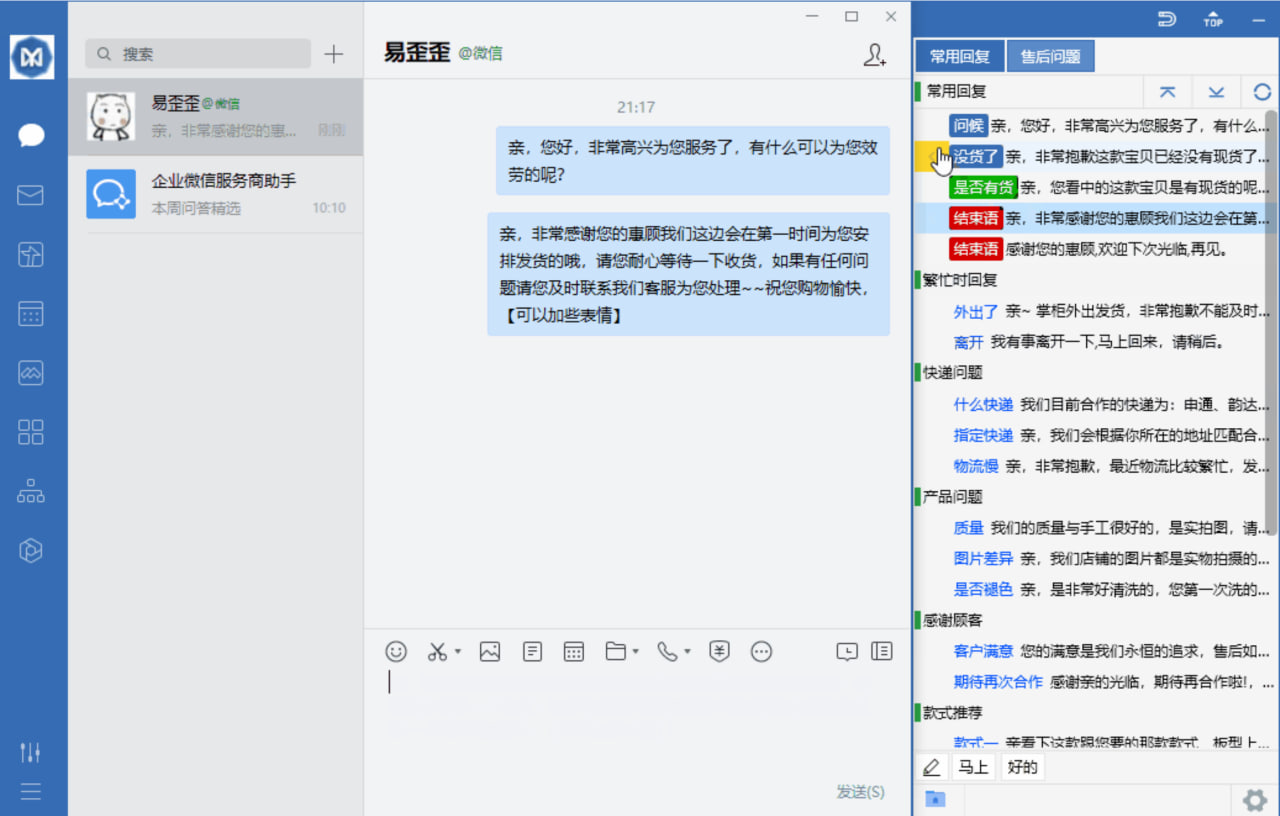Open the sliders settings icon in sidebar
Image resolution: width=1280 pixels, height=816 pixels.
[x=31, y=752]
